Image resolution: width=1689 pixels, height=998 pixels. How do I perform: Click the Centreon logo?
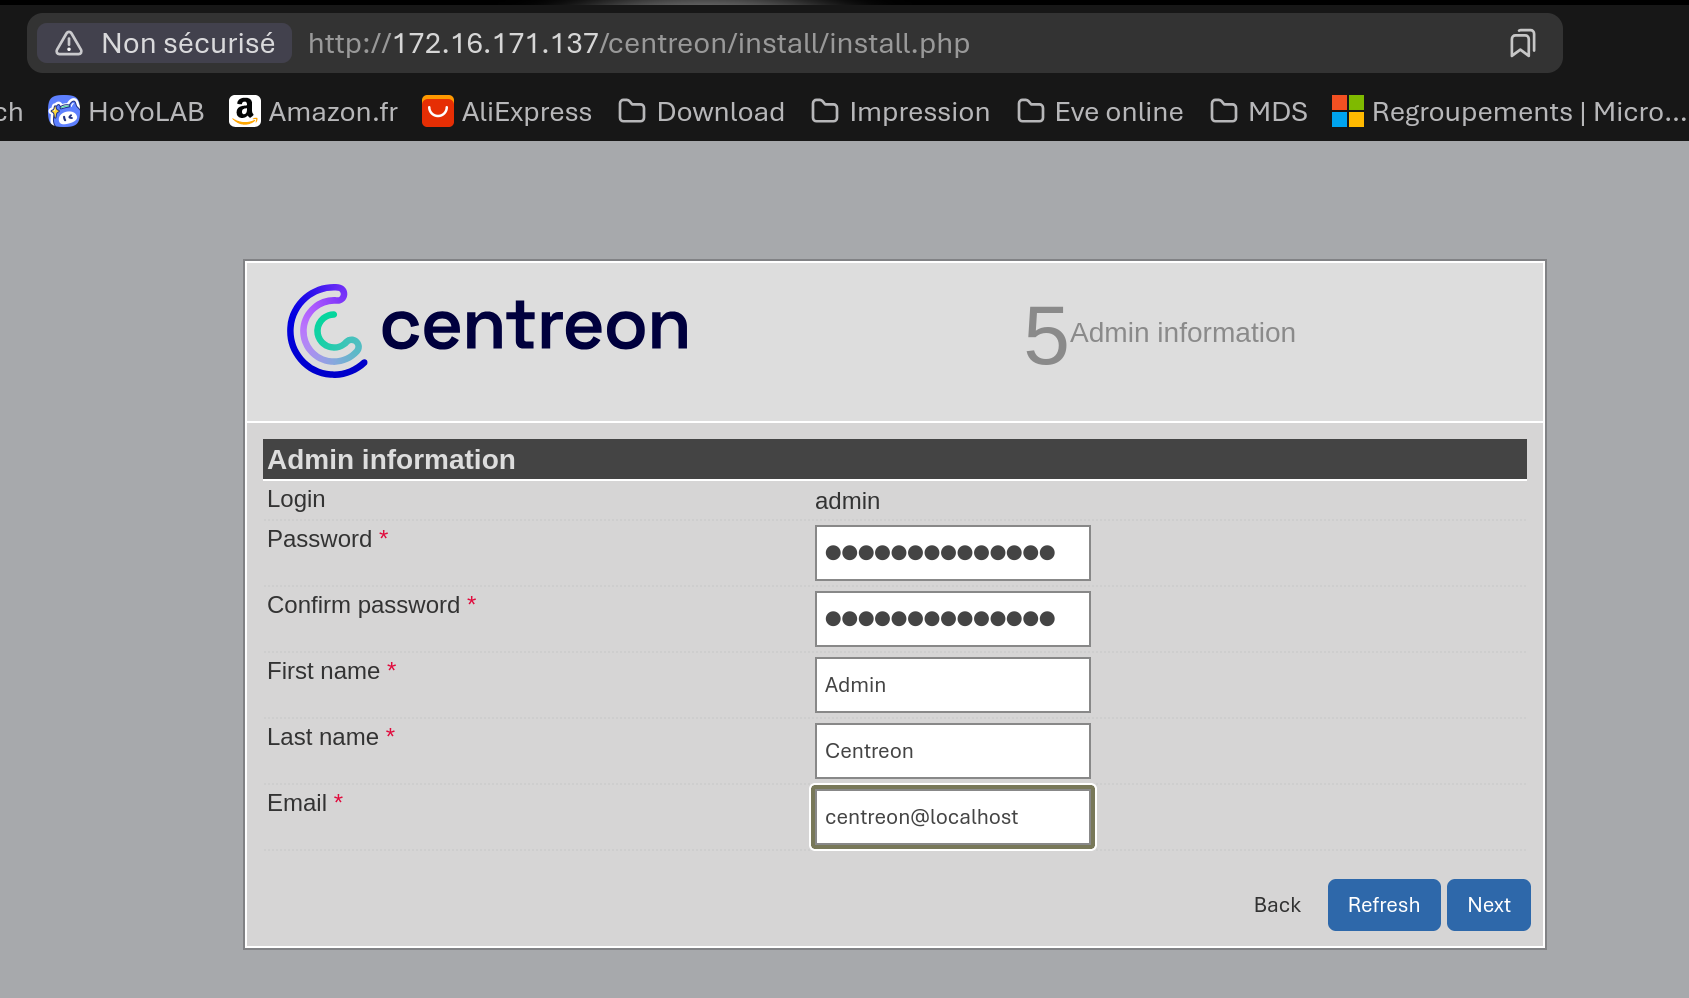point(488,330)
